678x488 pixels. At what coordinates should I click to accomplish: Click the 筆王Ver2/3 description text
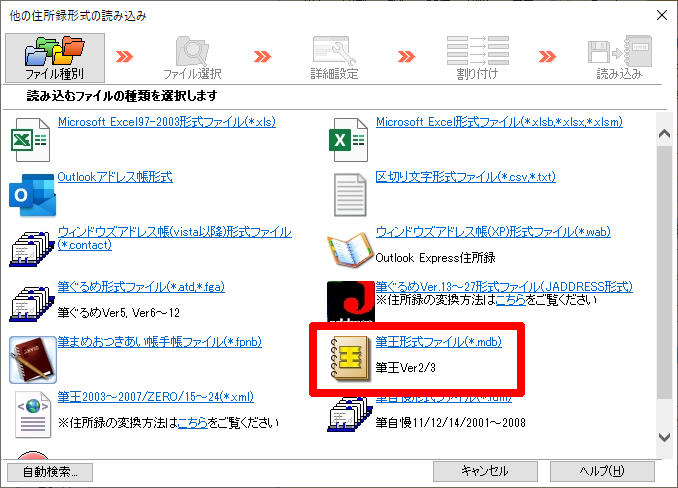pyautogui.click(x=406, y=368)
